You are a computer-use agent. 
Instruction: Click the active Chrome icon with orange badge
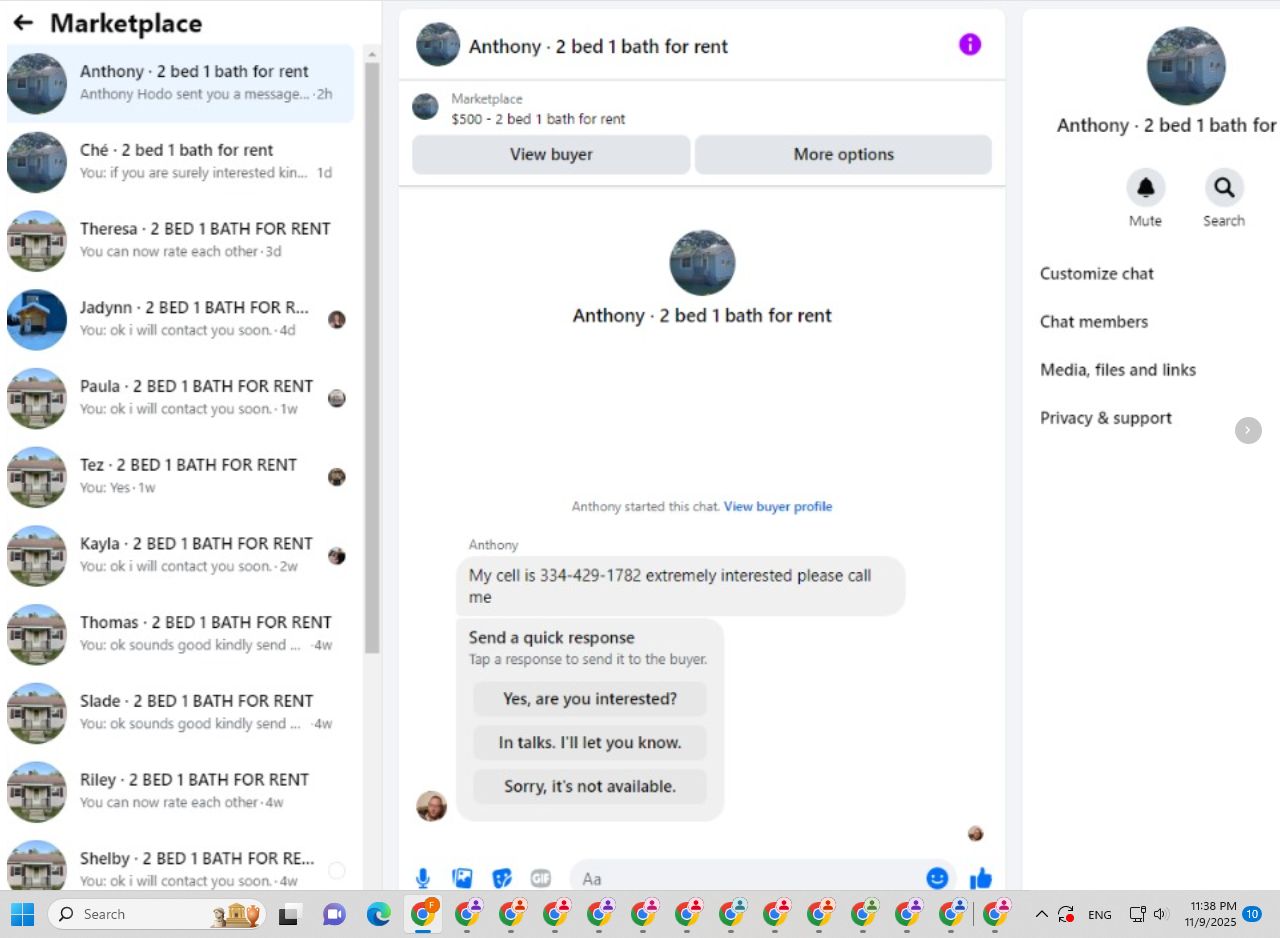424,914
